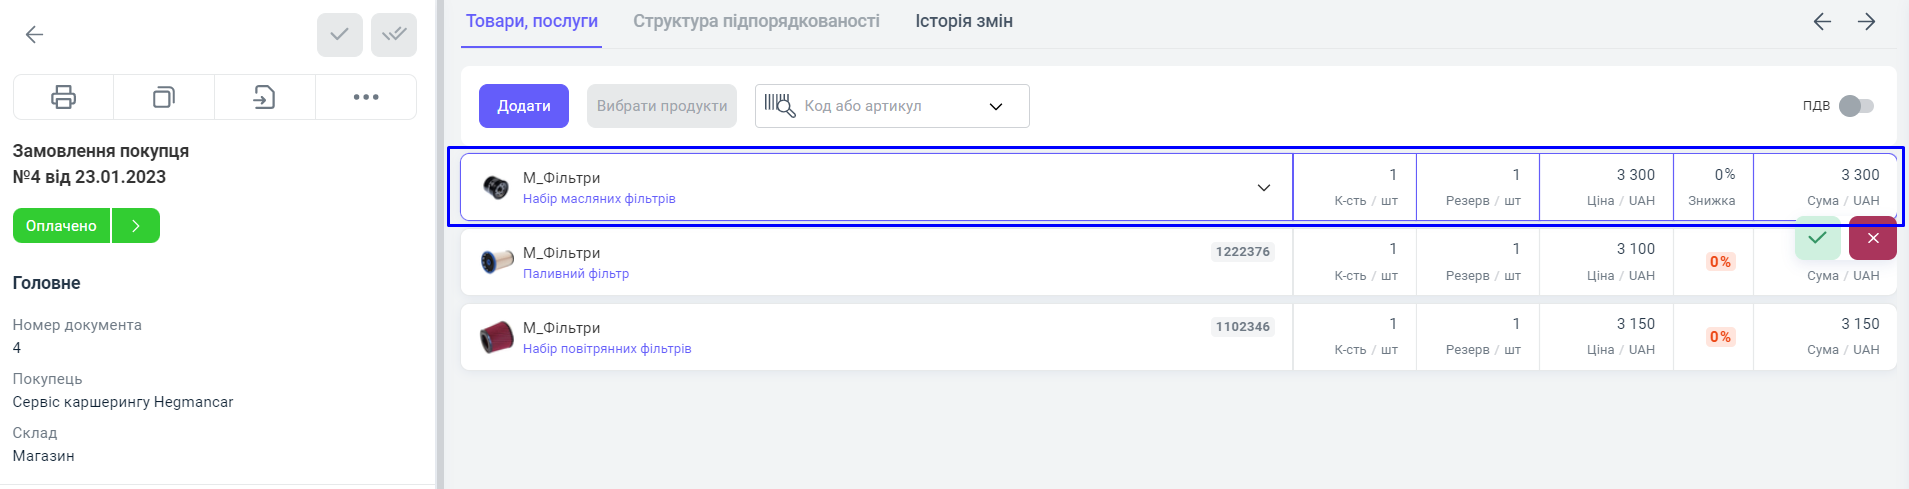Cancel row edit with red X

[x=1873, y=238]
